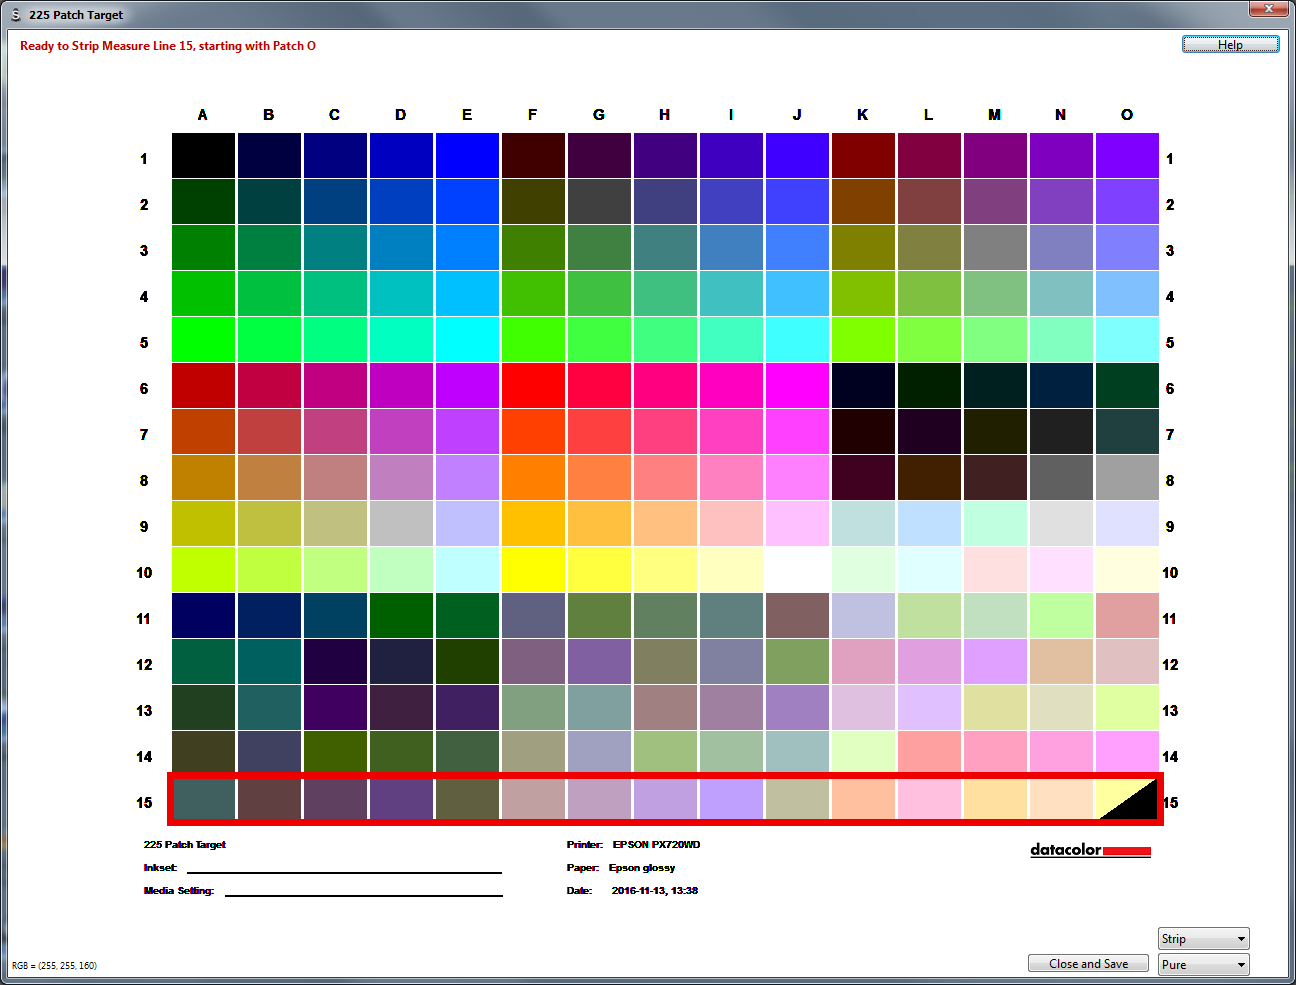The image size is (1296, 985).
Task: Select violet patch O1
Action: 1127,156
